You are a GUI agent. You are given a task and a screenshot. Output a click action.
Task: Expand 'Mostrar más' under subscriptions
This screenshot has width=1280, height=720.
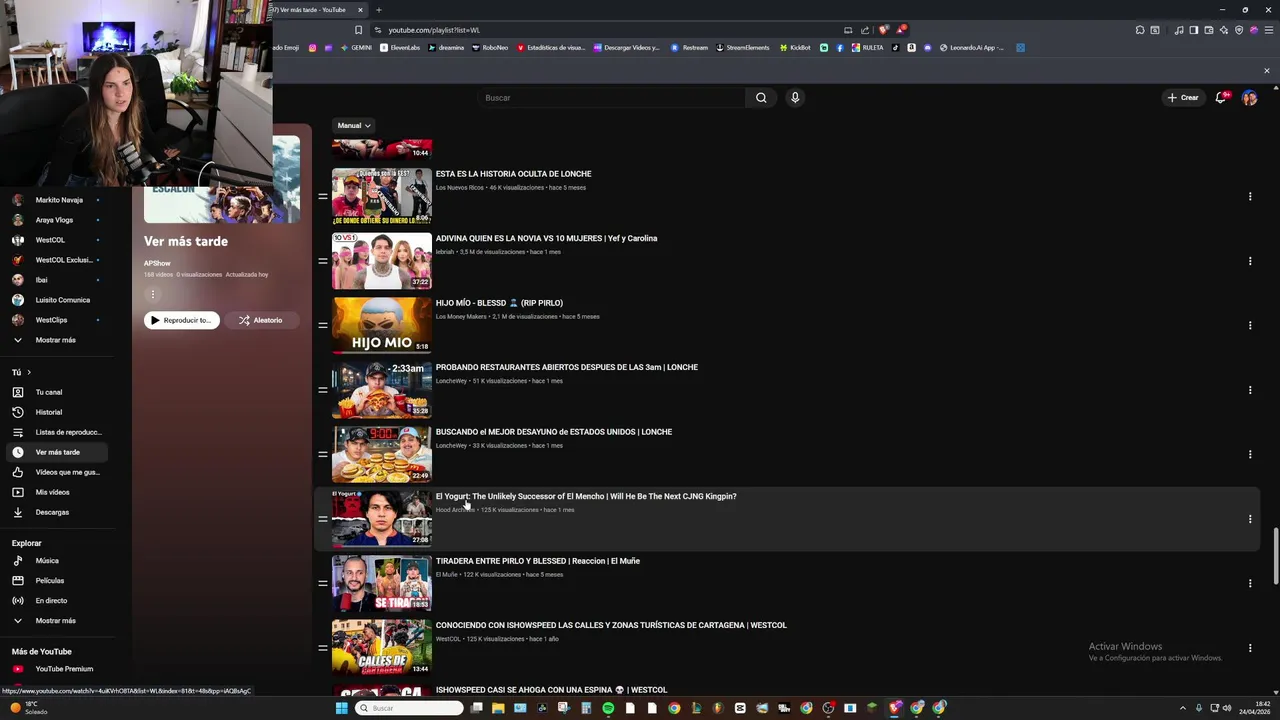56,340
